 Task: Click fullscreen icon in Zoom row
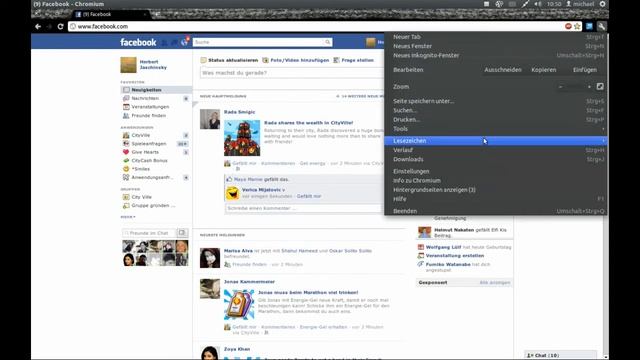(x=600, y=87)
